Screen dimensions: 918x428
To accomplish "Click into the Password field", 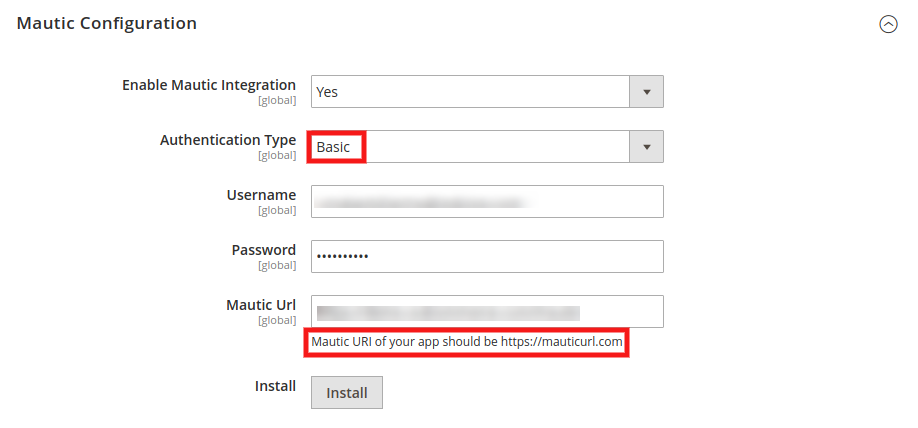I will coord(487,257).
